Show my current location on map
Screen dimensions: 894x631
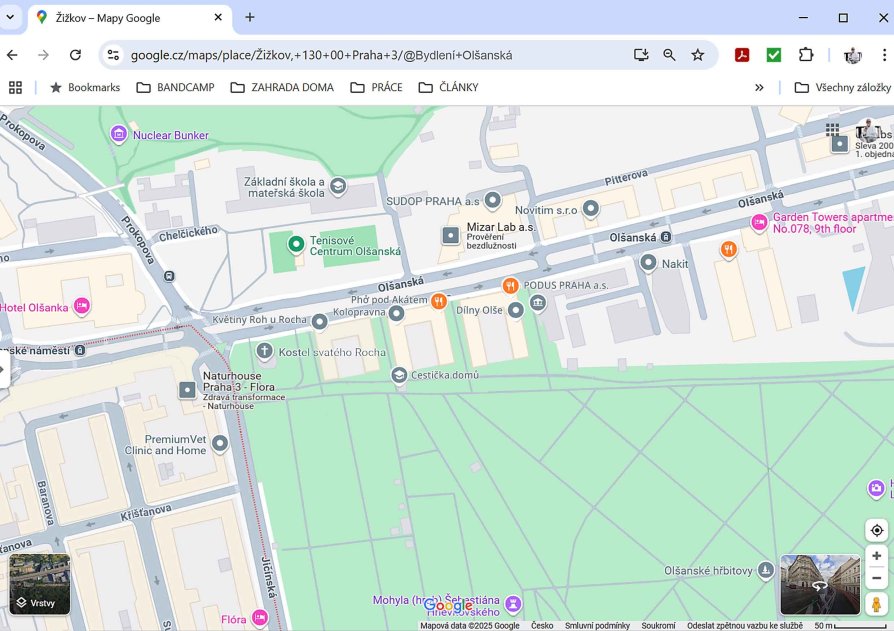[x=877, y=531]
